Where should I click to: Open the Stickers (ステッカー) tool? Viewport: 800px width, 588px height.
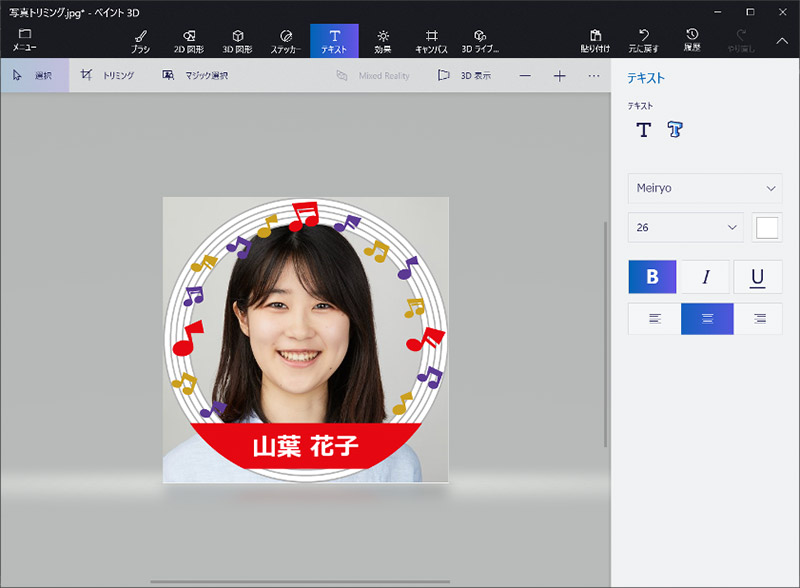[286, 40]
